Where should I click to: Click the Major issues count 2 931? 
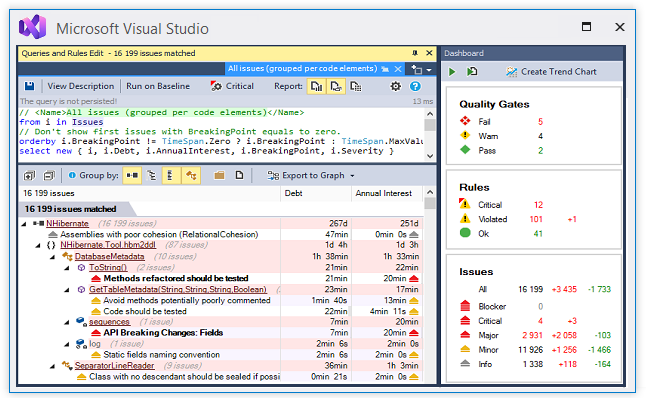(532, 335)
